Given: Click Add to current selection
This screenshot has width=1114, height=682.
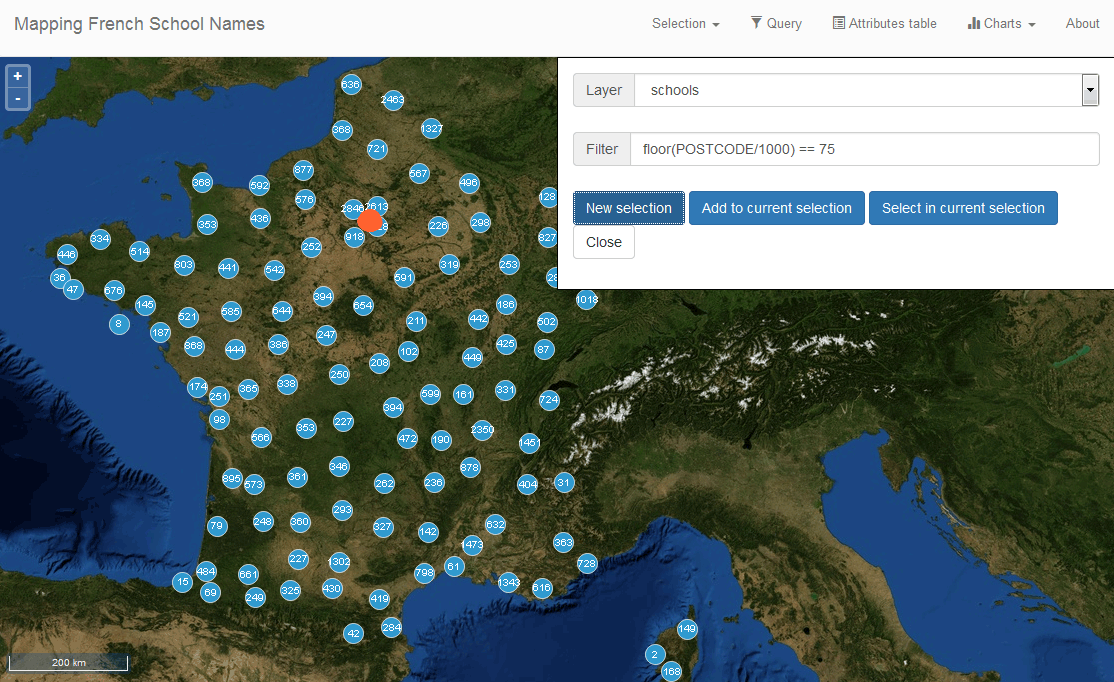Looking at the screenshot, I should coord(776,208).
